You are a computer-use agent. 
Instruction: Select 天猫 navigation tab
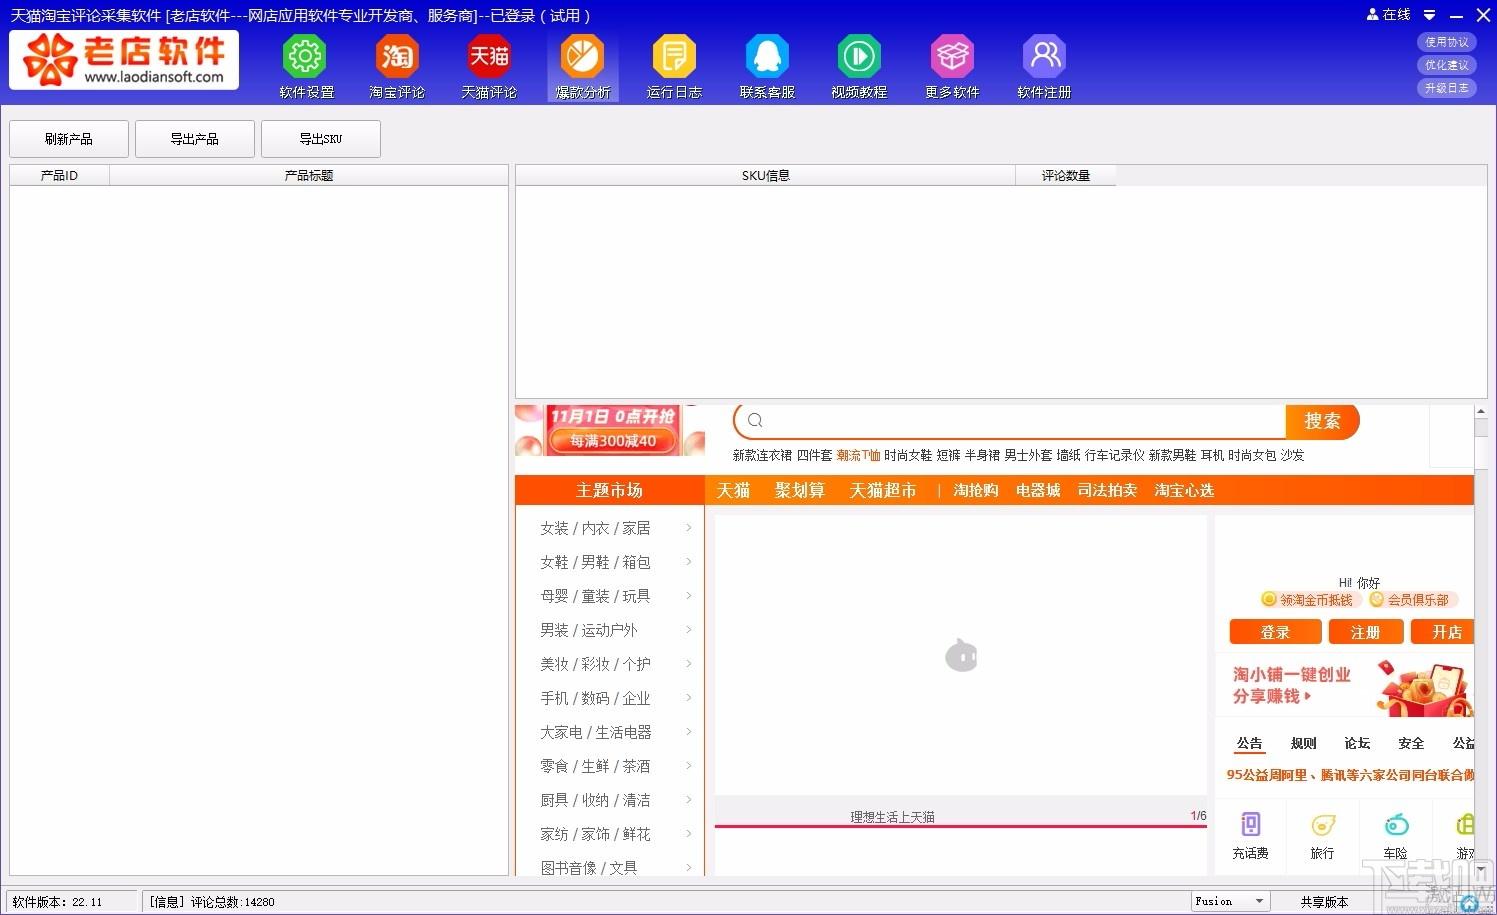[733, 490]
